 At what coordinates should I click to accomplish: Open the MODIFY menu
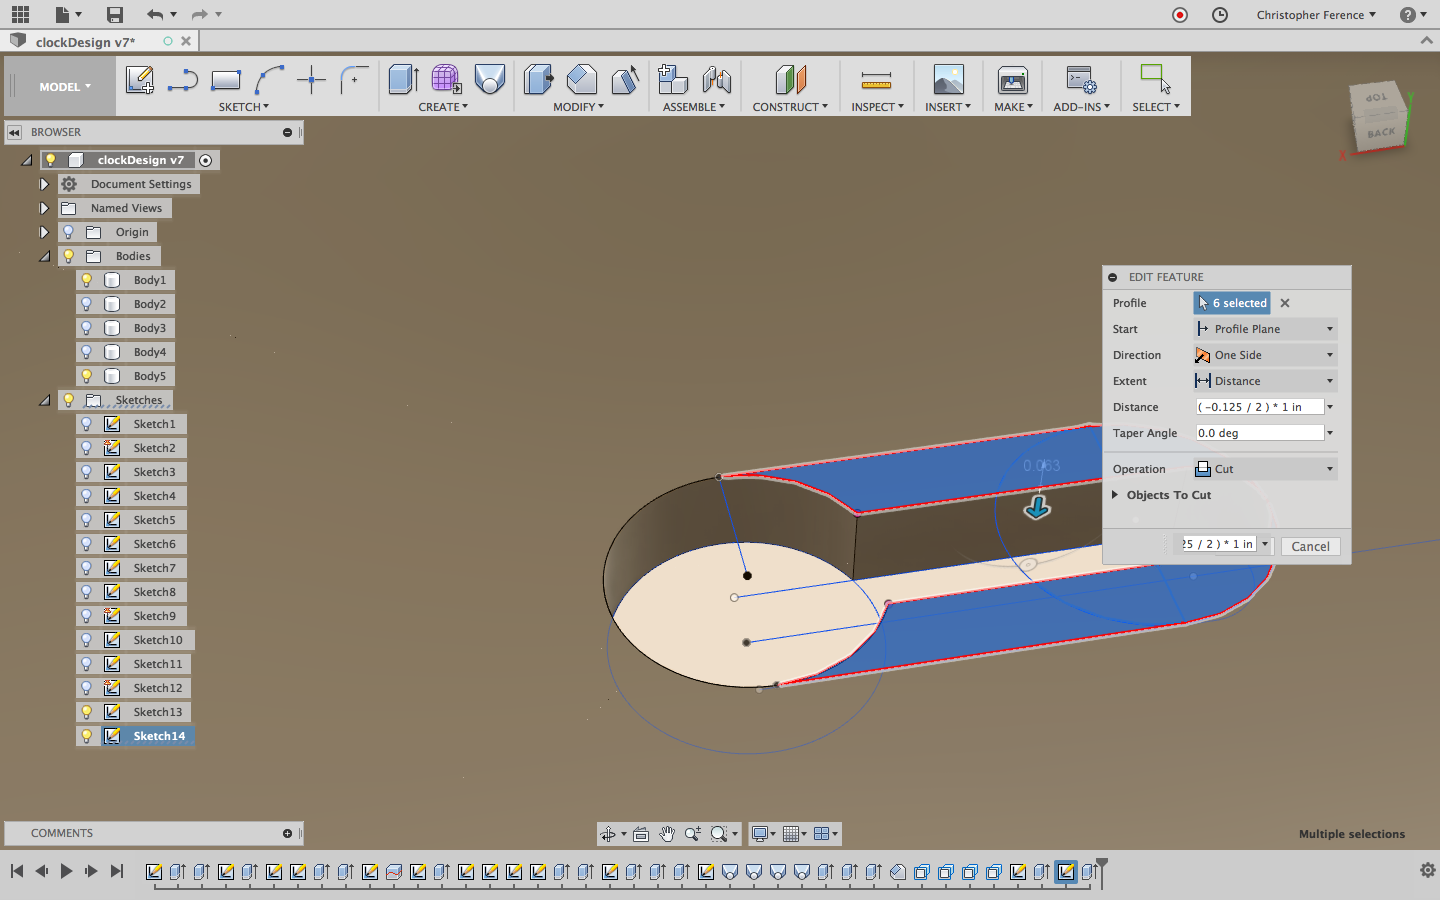click(x=578, y=107)
